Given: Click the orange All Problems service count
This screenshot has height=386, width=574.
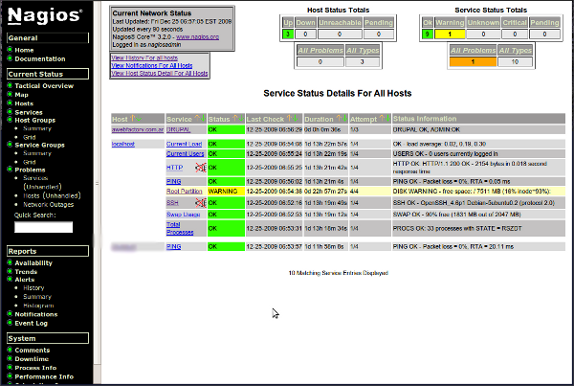Looking at the screenshot, I should click(x=473, y=62).
